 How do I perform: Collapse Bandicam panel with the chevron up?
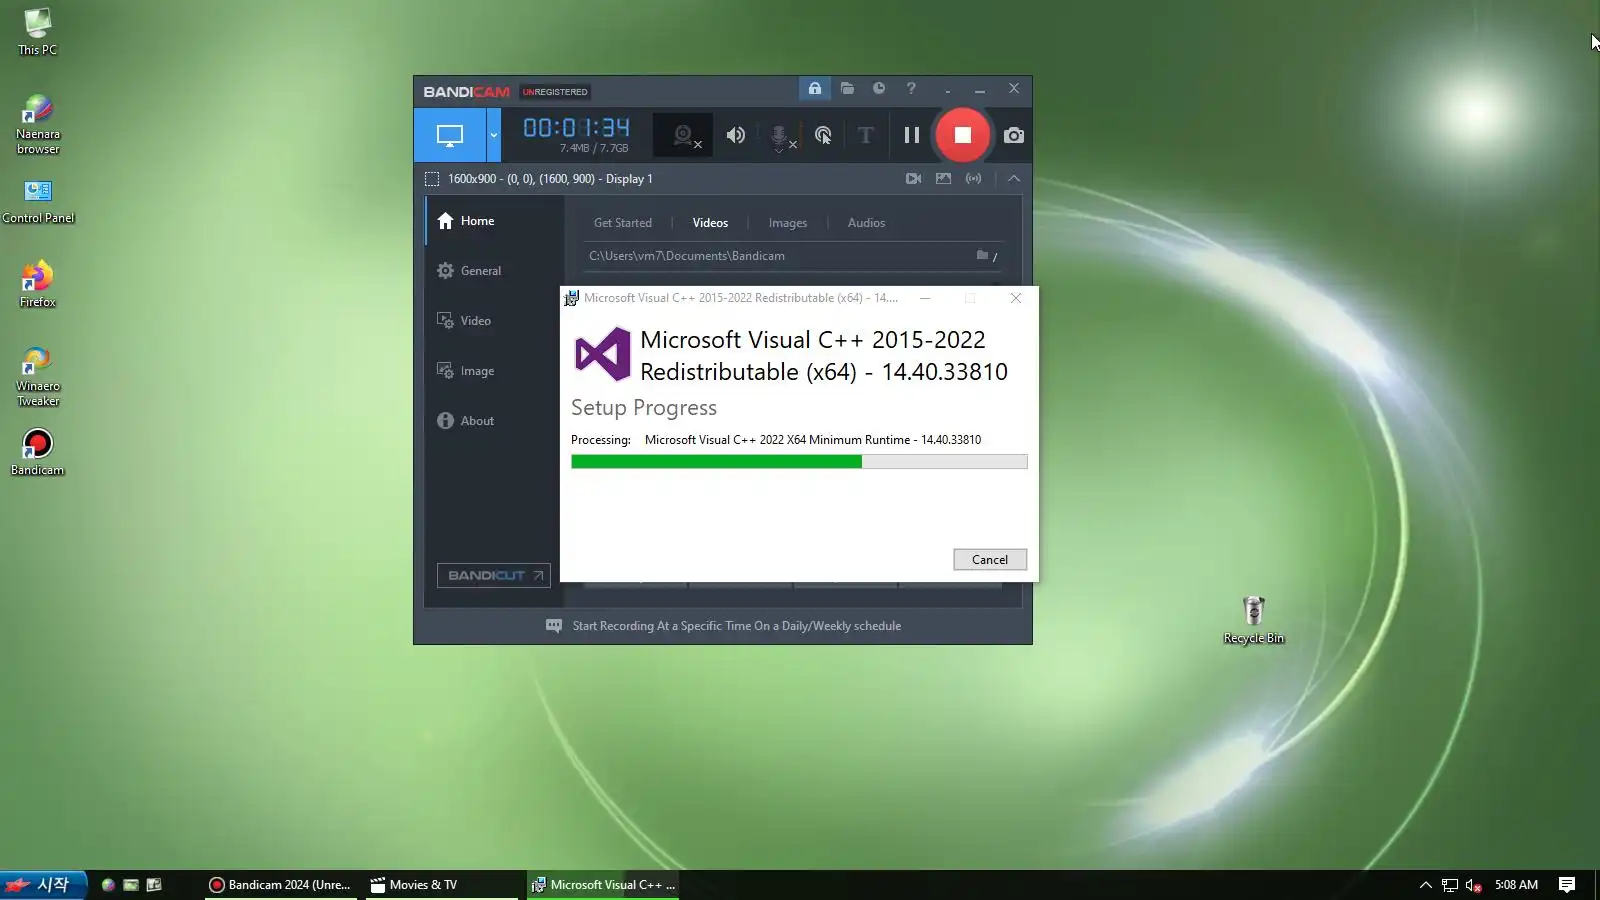tap(1014, 179)
